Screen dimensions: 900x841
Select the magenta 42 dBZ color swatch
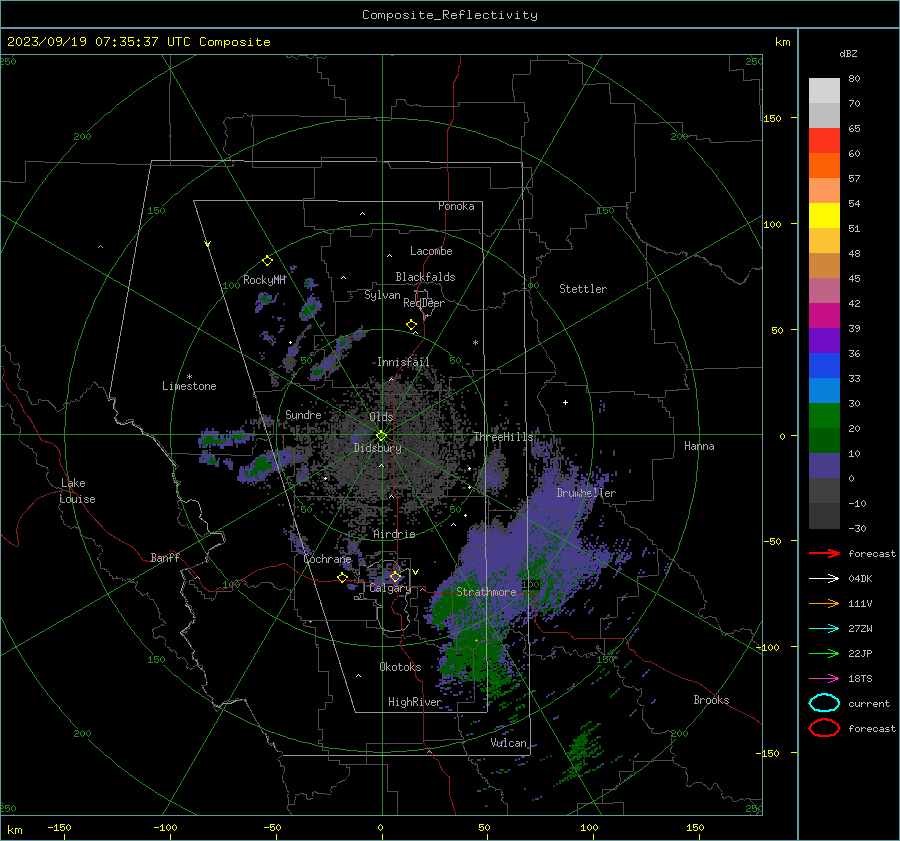click(x=824, y=315)
